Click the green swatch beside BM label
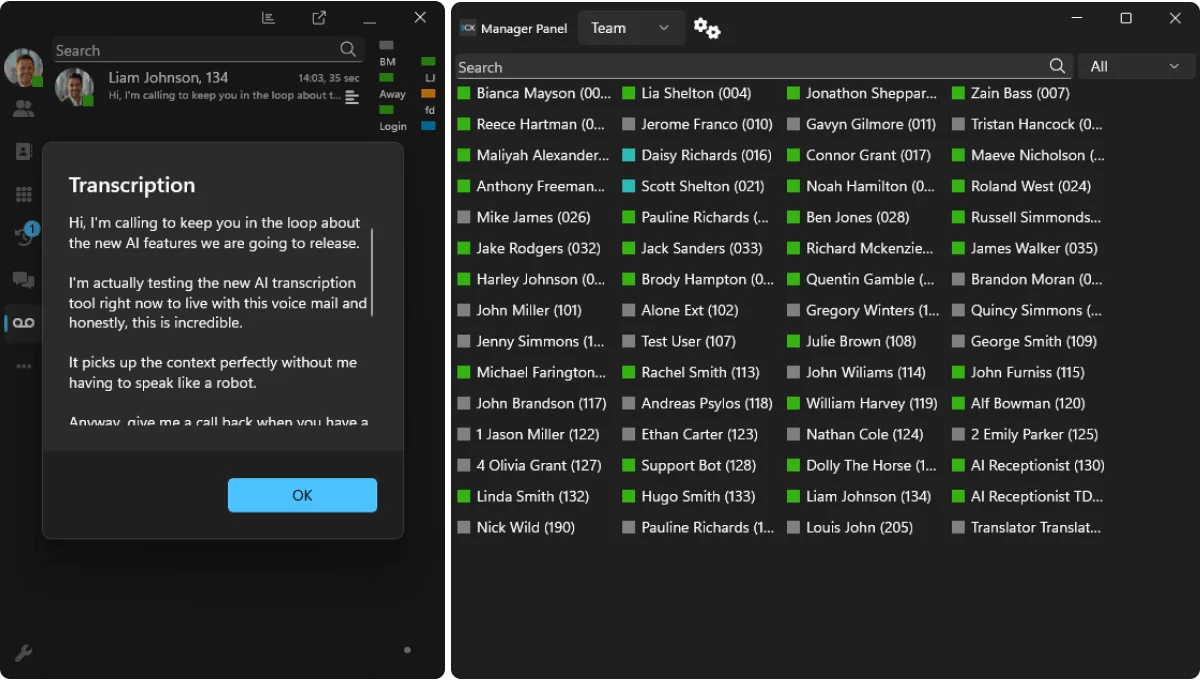This screenshot has height=680, width=1200. [x=428, y=62]
